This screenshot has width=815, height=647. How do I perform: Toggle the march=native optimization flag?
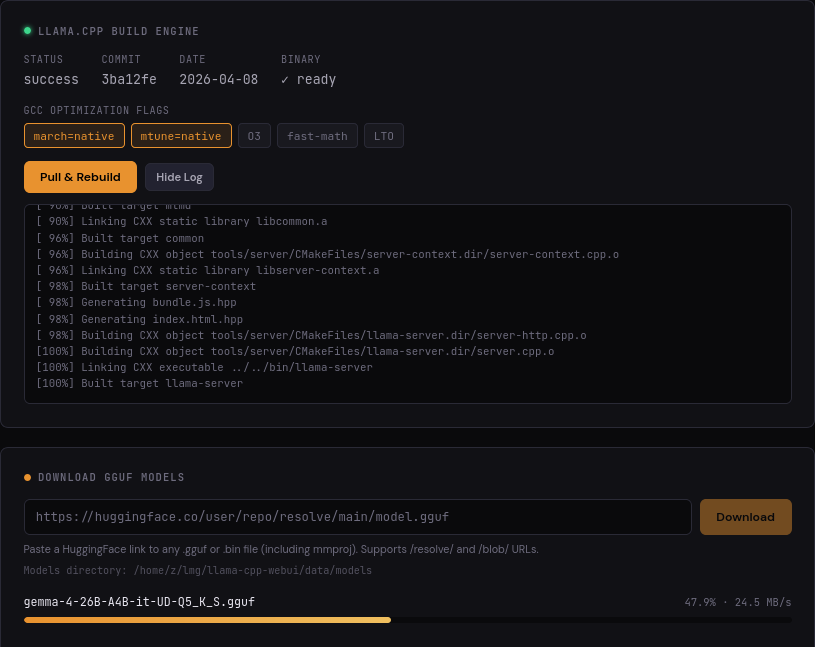[x=74, y=136]
